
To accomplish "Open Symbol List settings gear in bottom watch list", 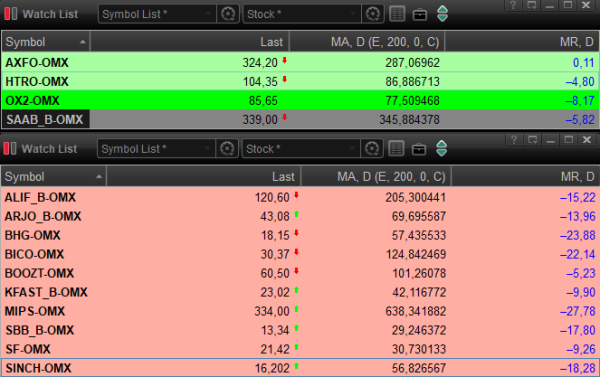I will coord(227,149).
